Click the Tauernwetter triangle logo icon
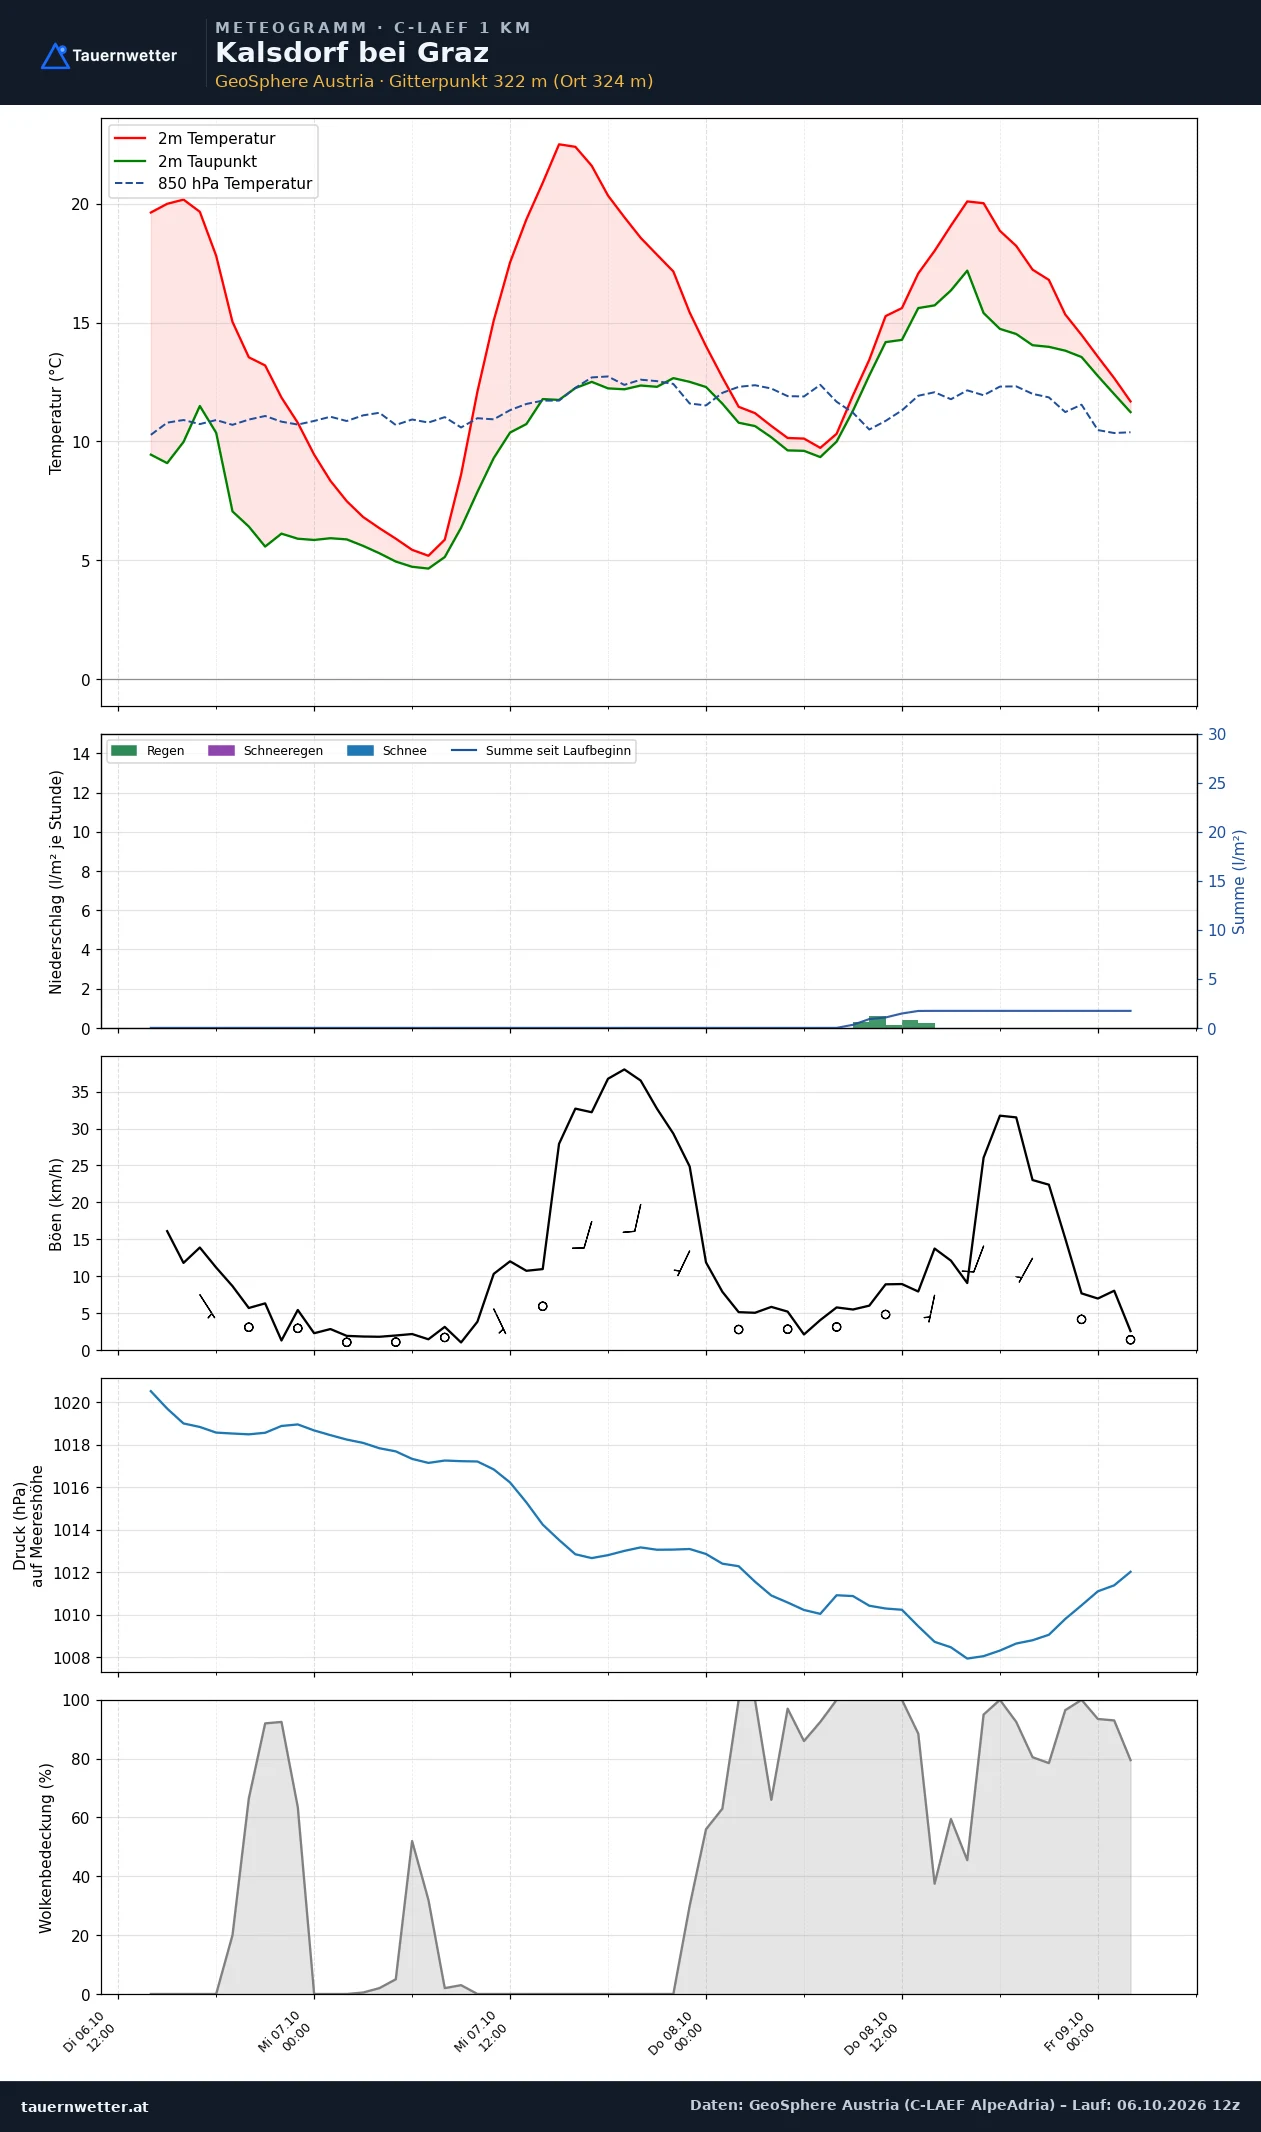 [x=55, y=56]
